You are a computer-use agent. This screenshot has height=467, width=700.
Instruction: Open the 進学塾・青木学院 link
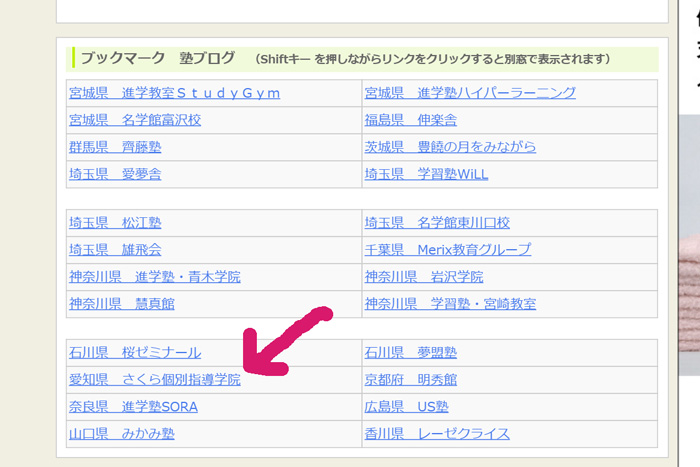pyautogui.click(x=155, y=277)
